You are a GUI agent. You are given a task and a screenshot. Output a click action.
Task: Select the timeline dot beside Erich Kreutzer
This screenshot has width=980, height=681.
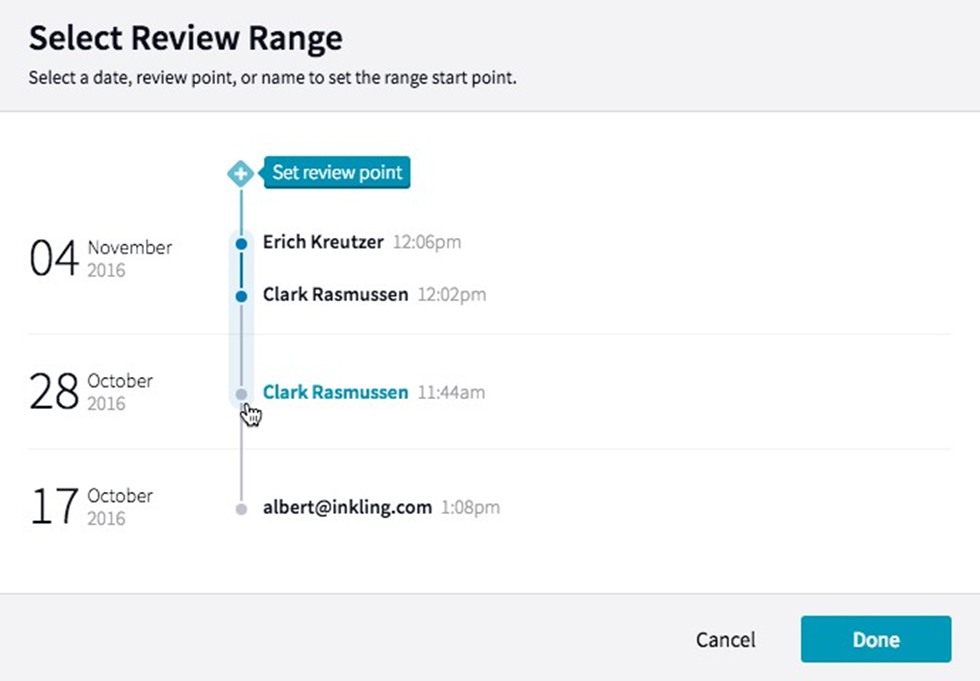pos(241,243)
